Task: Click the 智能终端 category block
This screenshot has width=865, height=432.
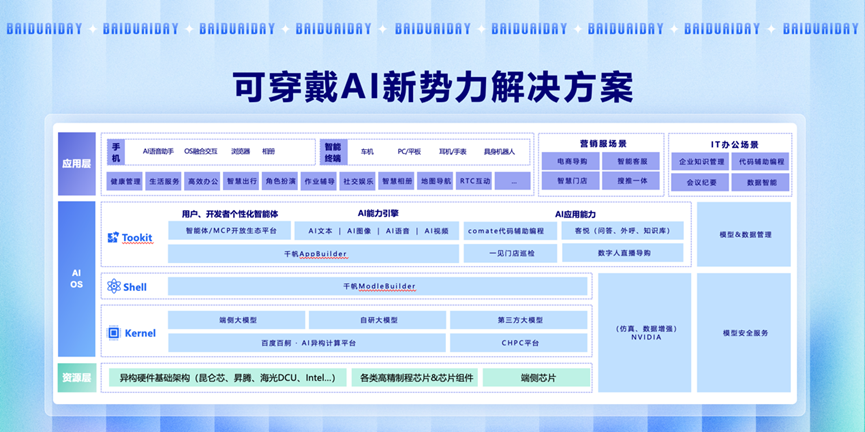Action: click(332, 152)
